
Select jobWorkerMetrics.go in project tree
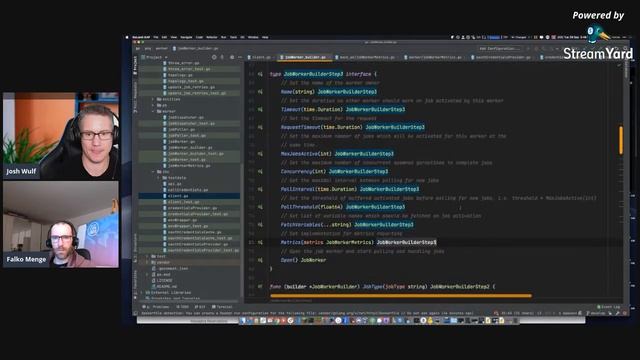189,166
